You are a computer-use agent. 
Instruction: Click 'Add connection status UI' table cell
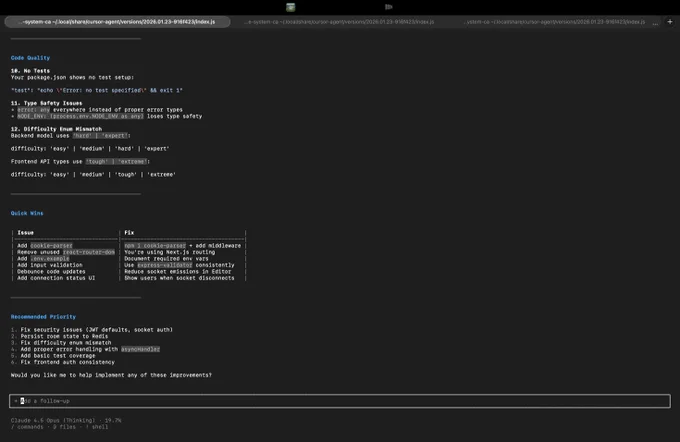coord(56,278)
